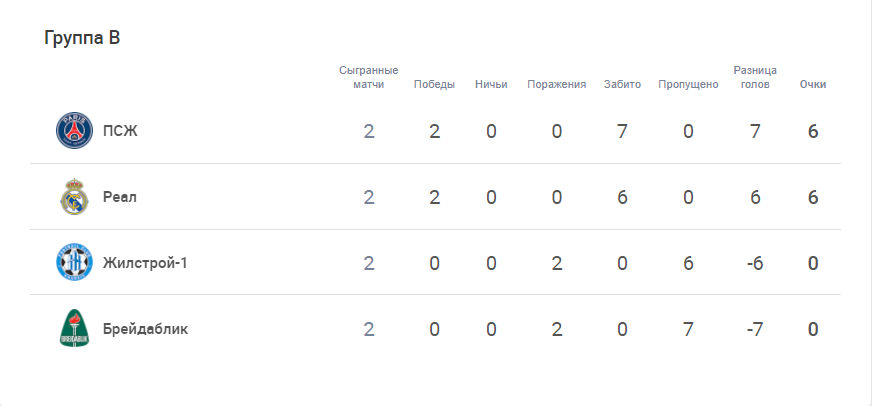Viewport: 872px width, 406px height.
Task: Click the Пропущено column header
Action: point(688,85)
